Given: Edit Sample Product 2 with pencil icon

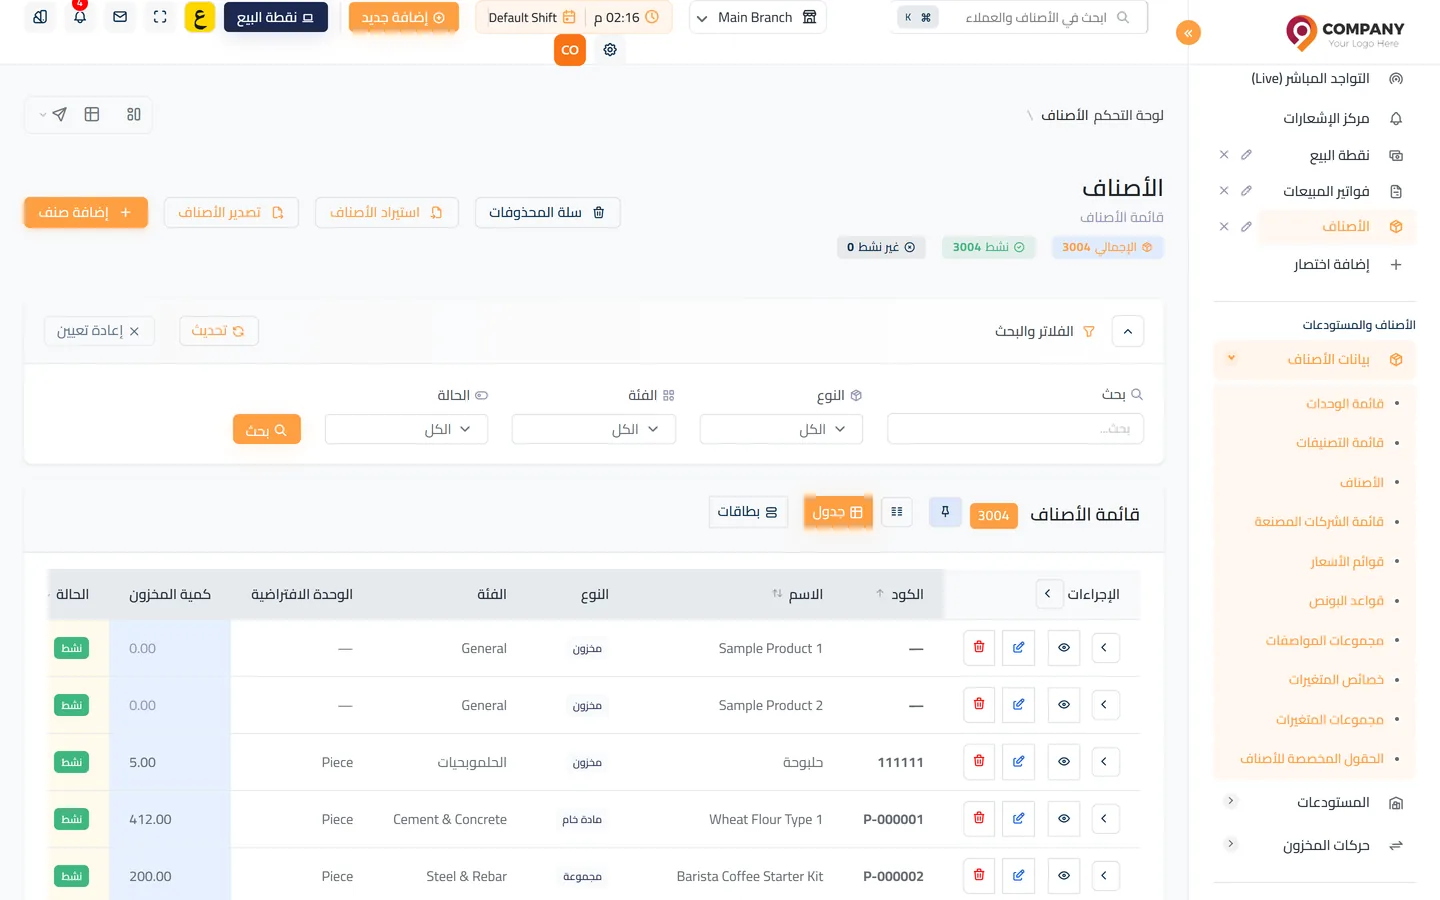Looking at the screenshot, I should pyautogui.click(x=1018, y=705).
